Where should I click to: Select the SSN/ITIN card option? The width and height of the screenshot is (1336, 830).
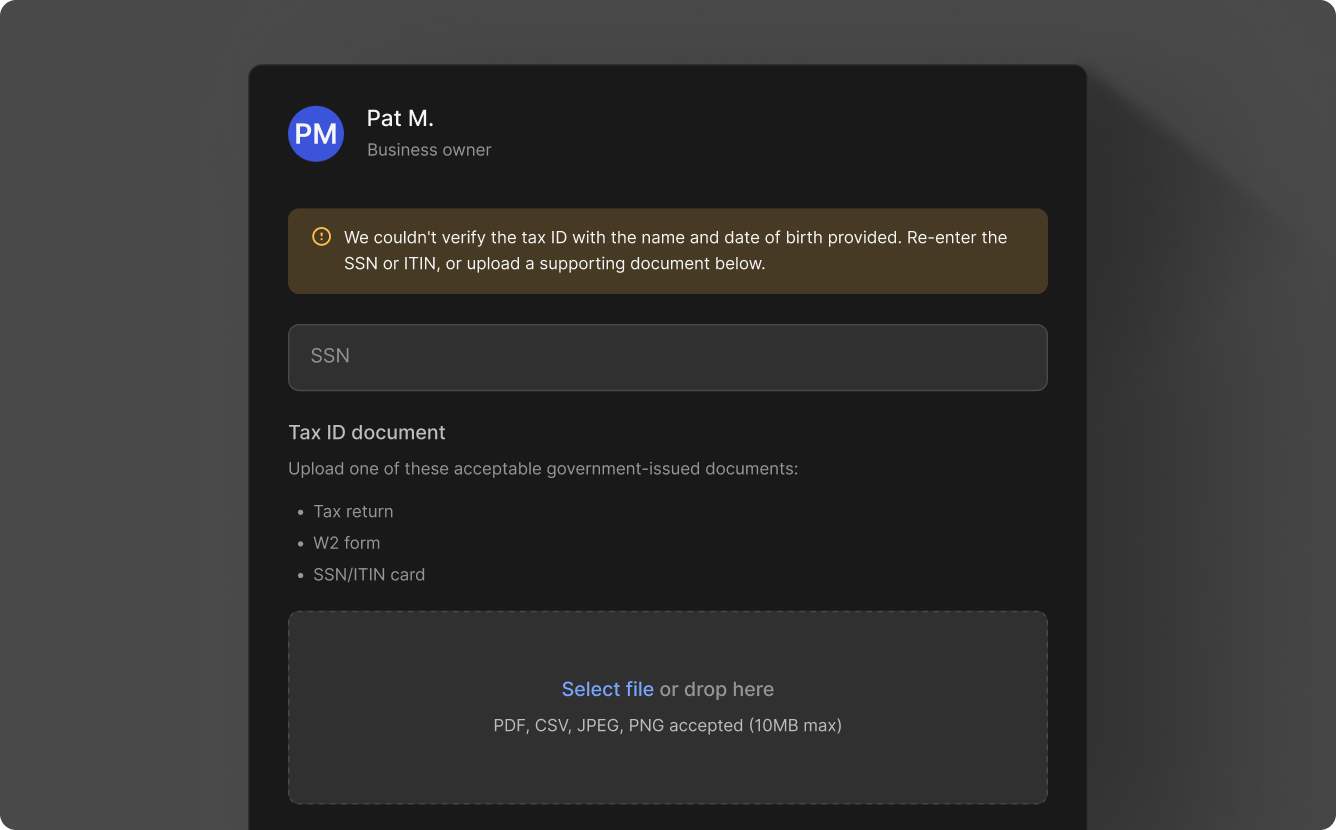tap(369, 574)
